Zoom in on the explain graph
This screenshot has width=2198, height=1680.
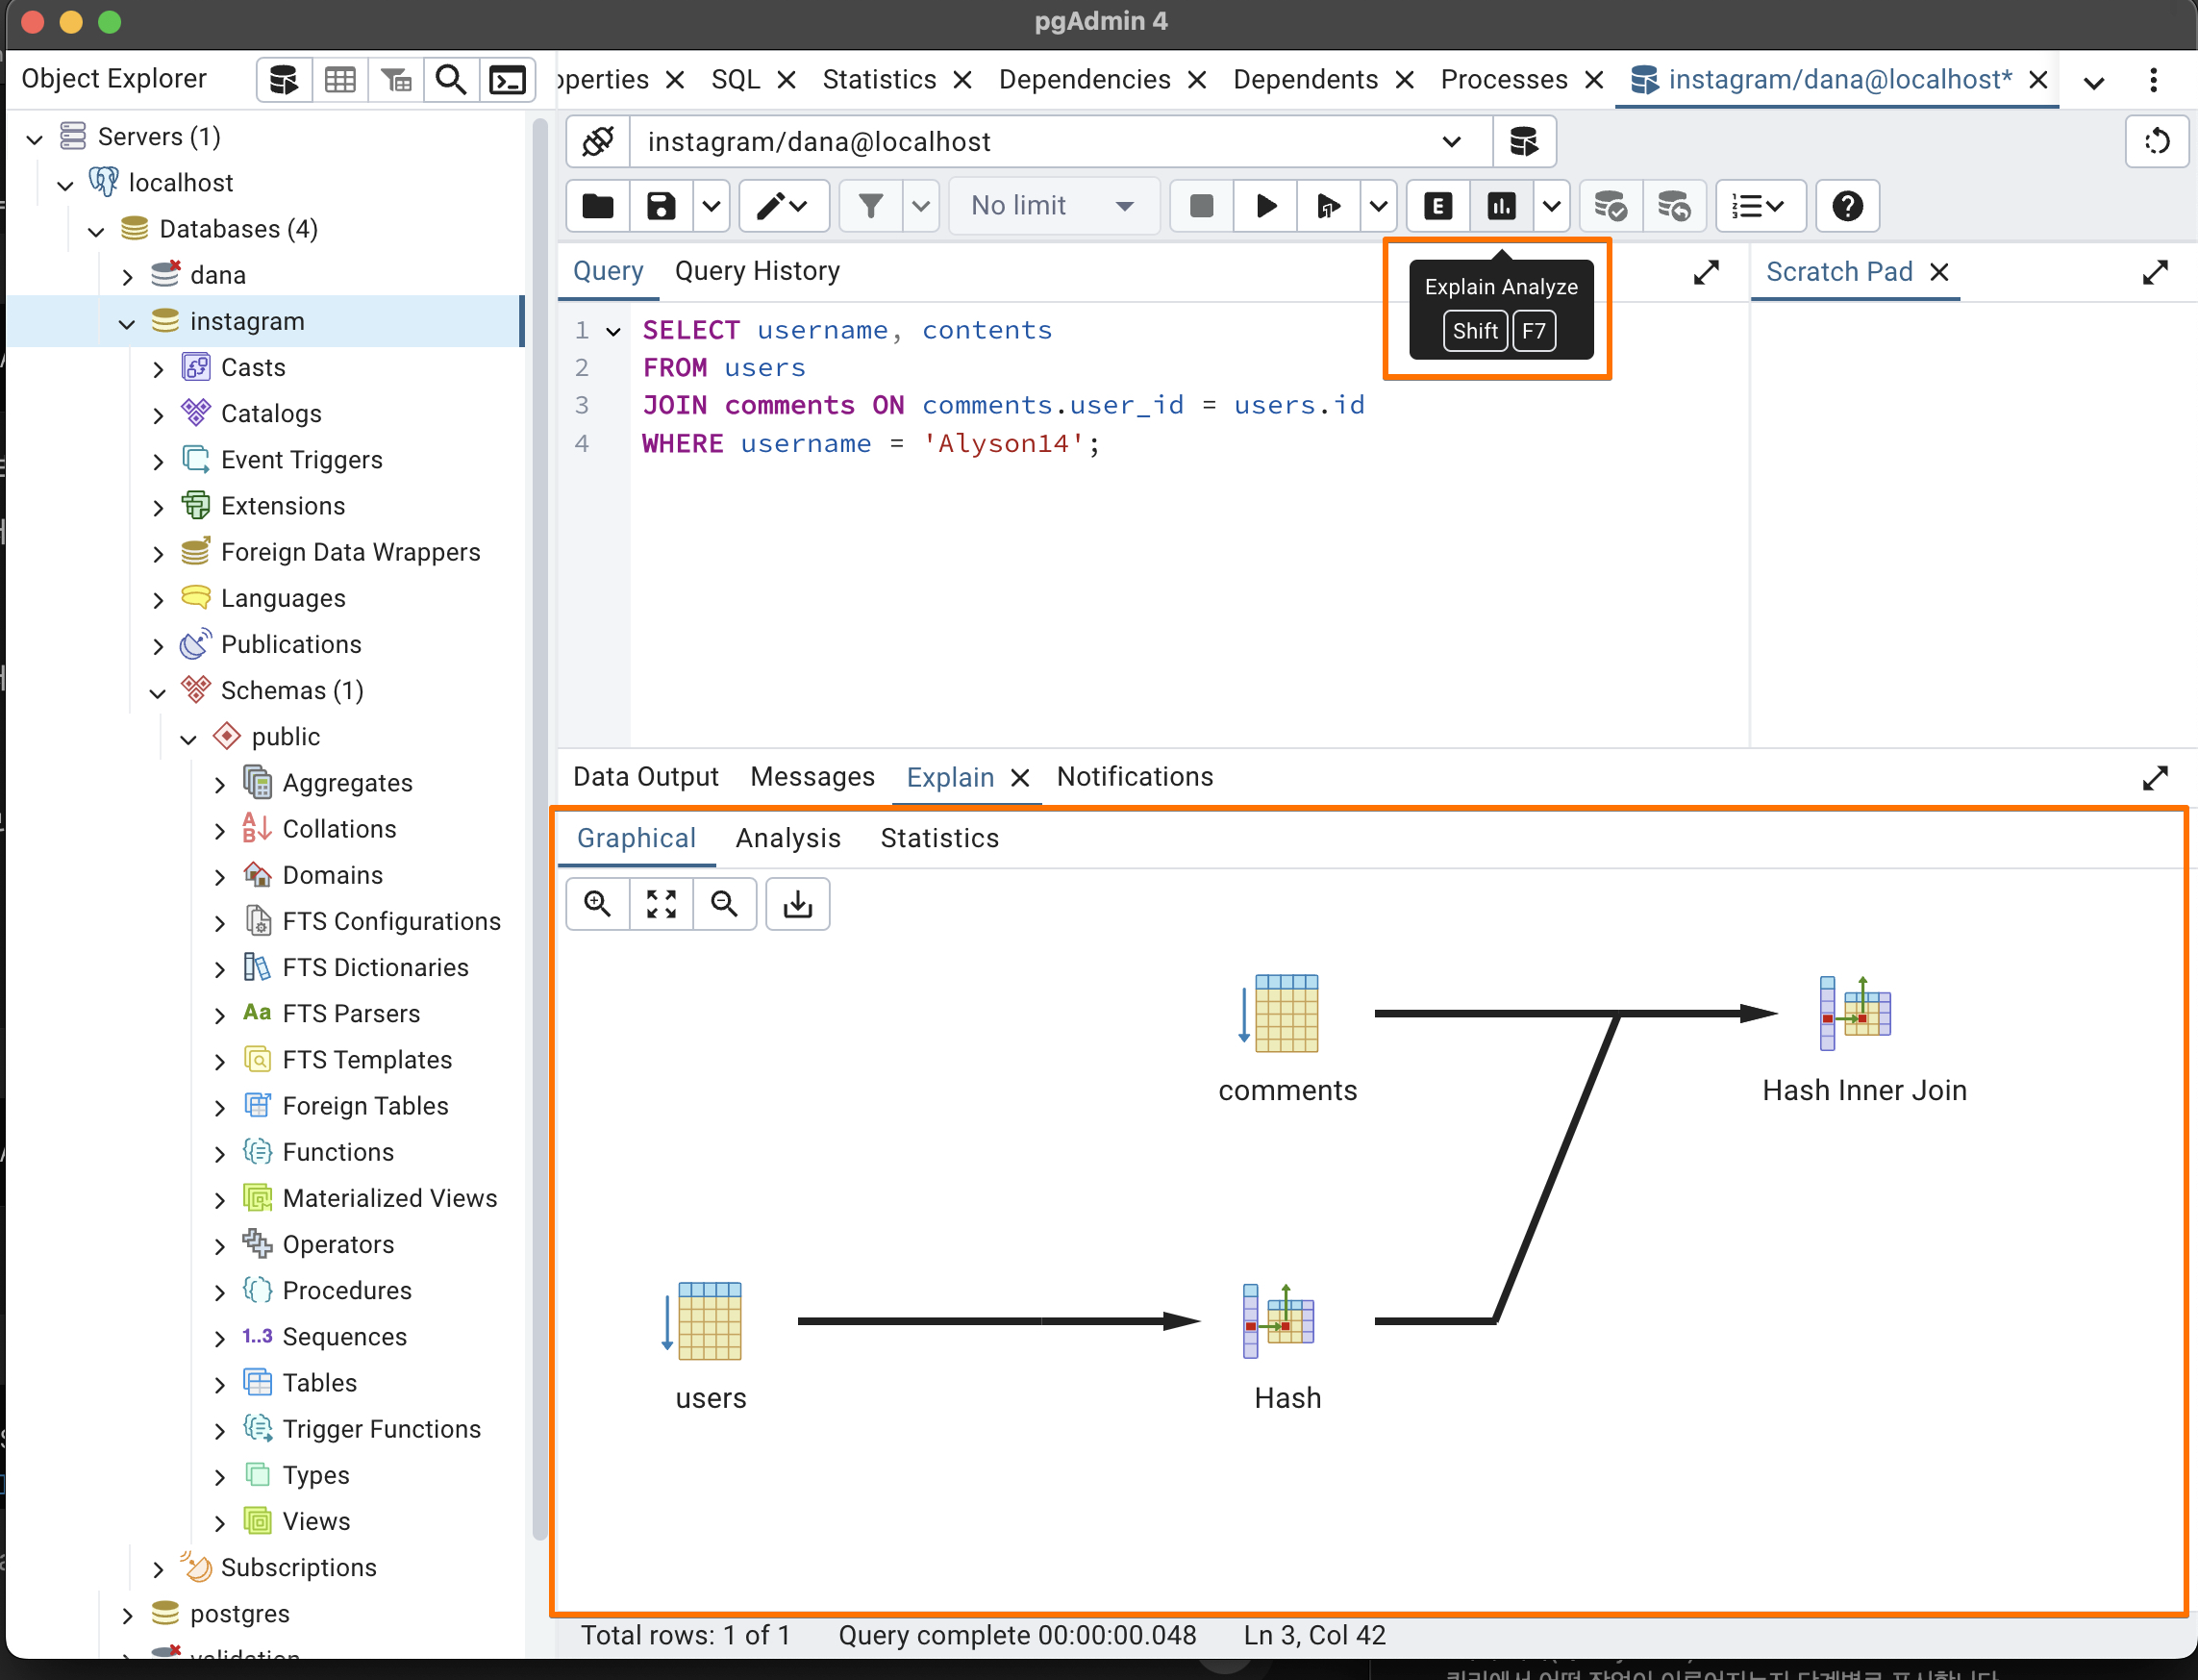[598, 904]
